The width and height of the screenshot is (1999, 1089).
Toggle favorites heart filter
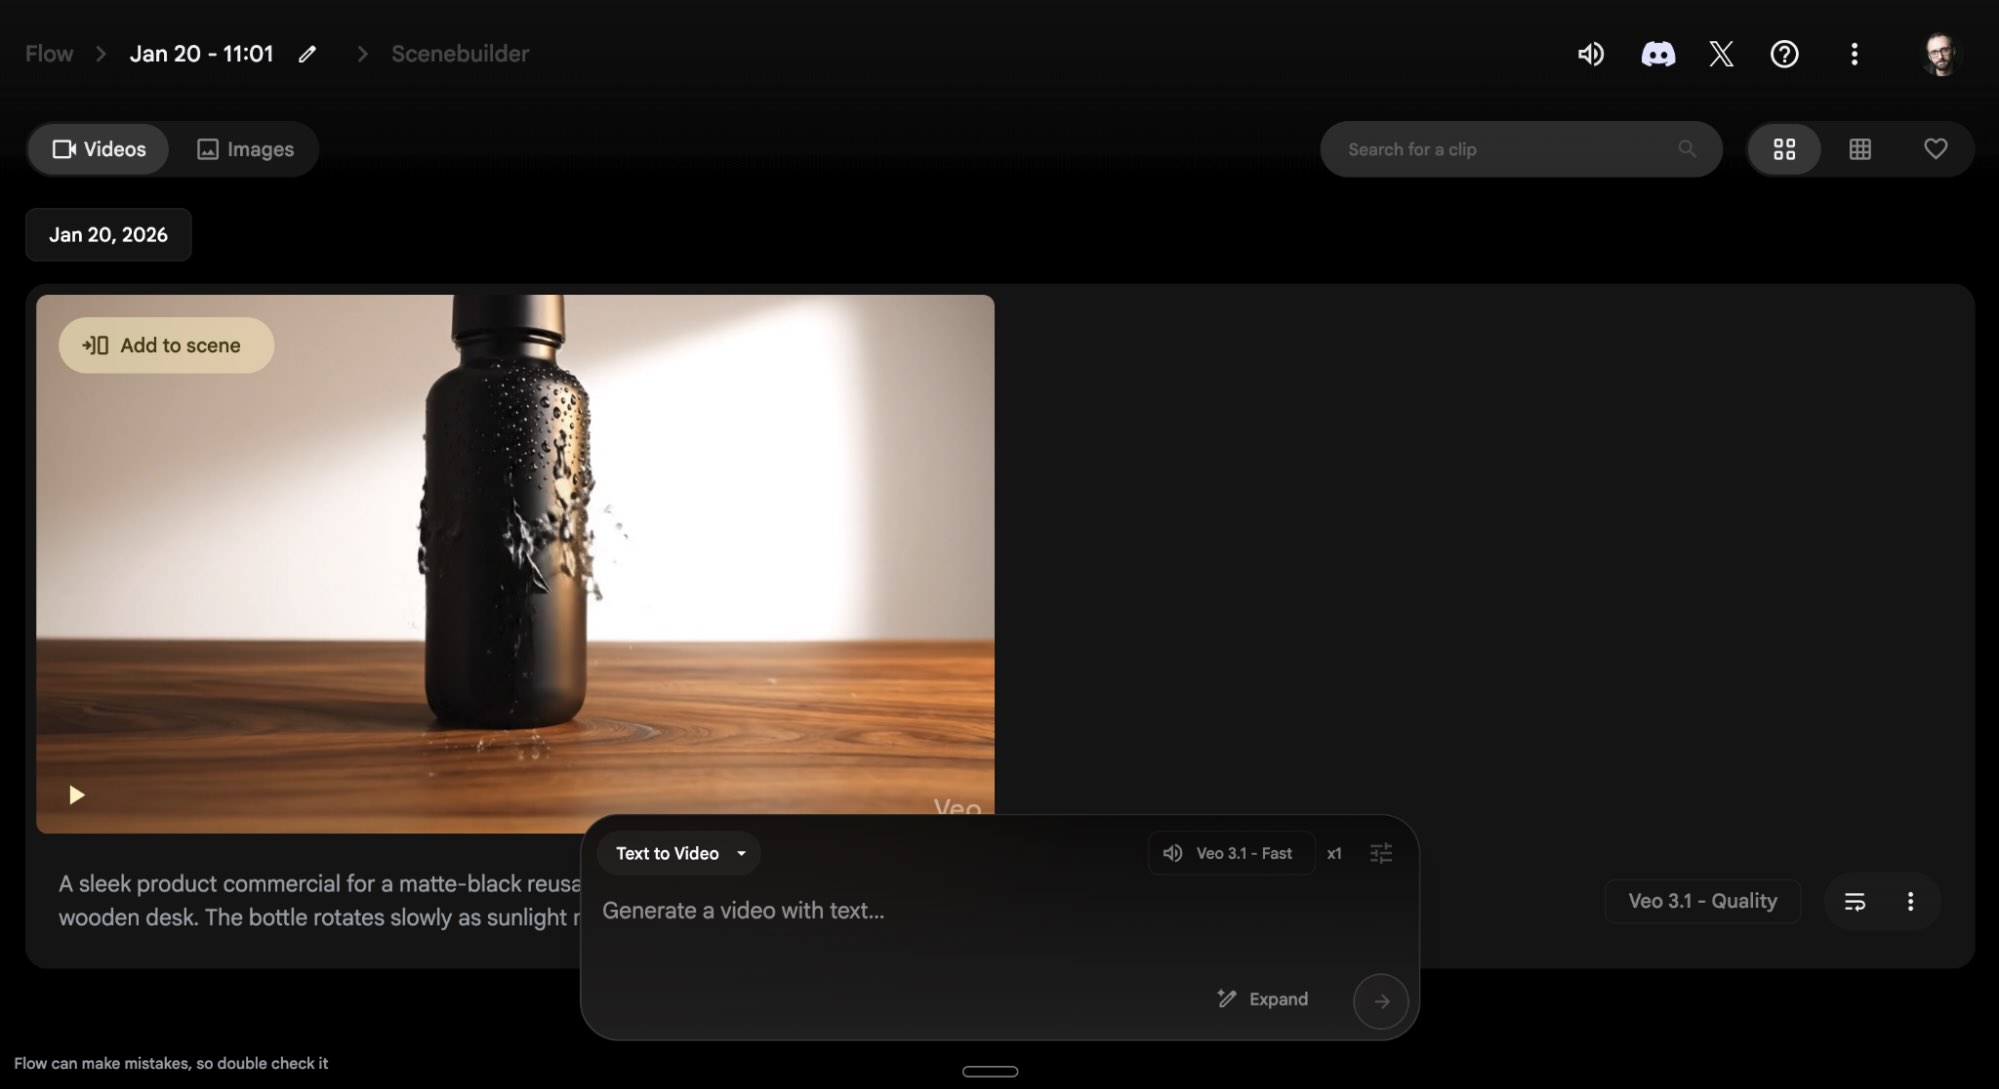click(x=1935, y=149)
